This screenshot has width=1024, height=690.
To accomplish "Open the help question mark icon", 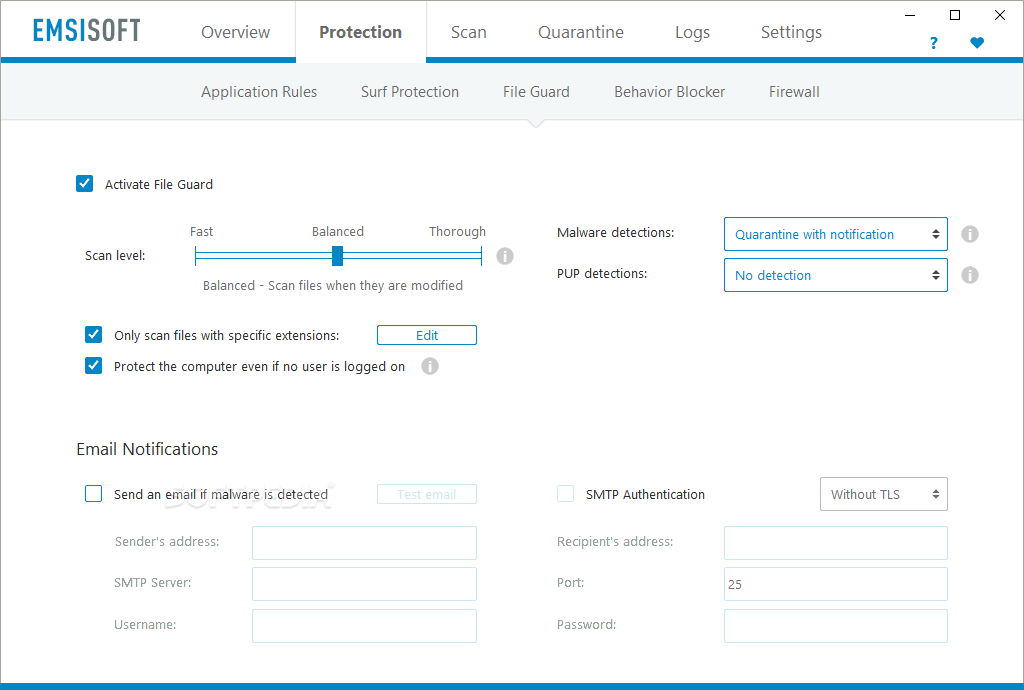I will [933, 43].
